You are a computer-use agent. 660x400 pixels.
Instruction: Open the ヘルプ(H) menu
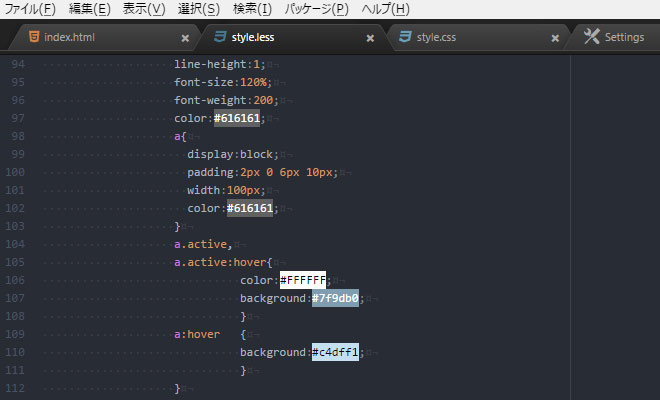[x=386, y=9]
